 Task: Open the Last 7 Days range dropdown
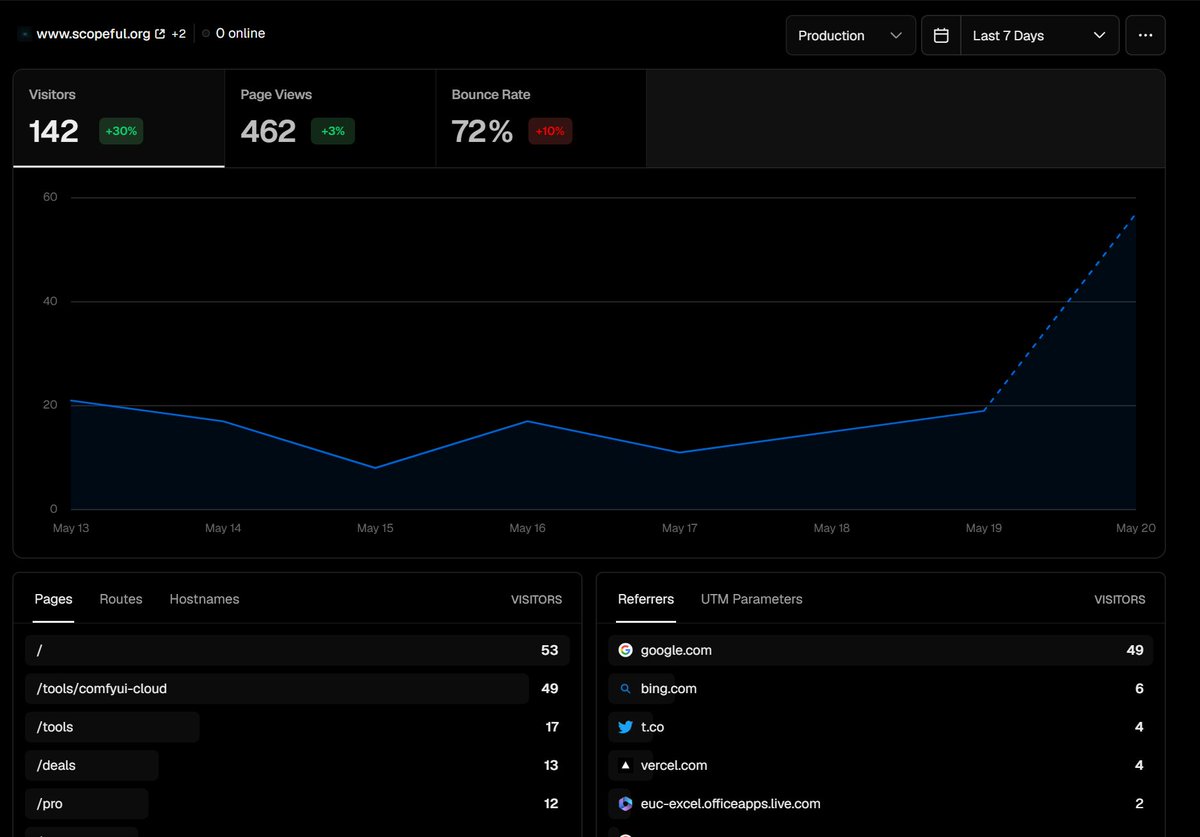pos(1039,35)
